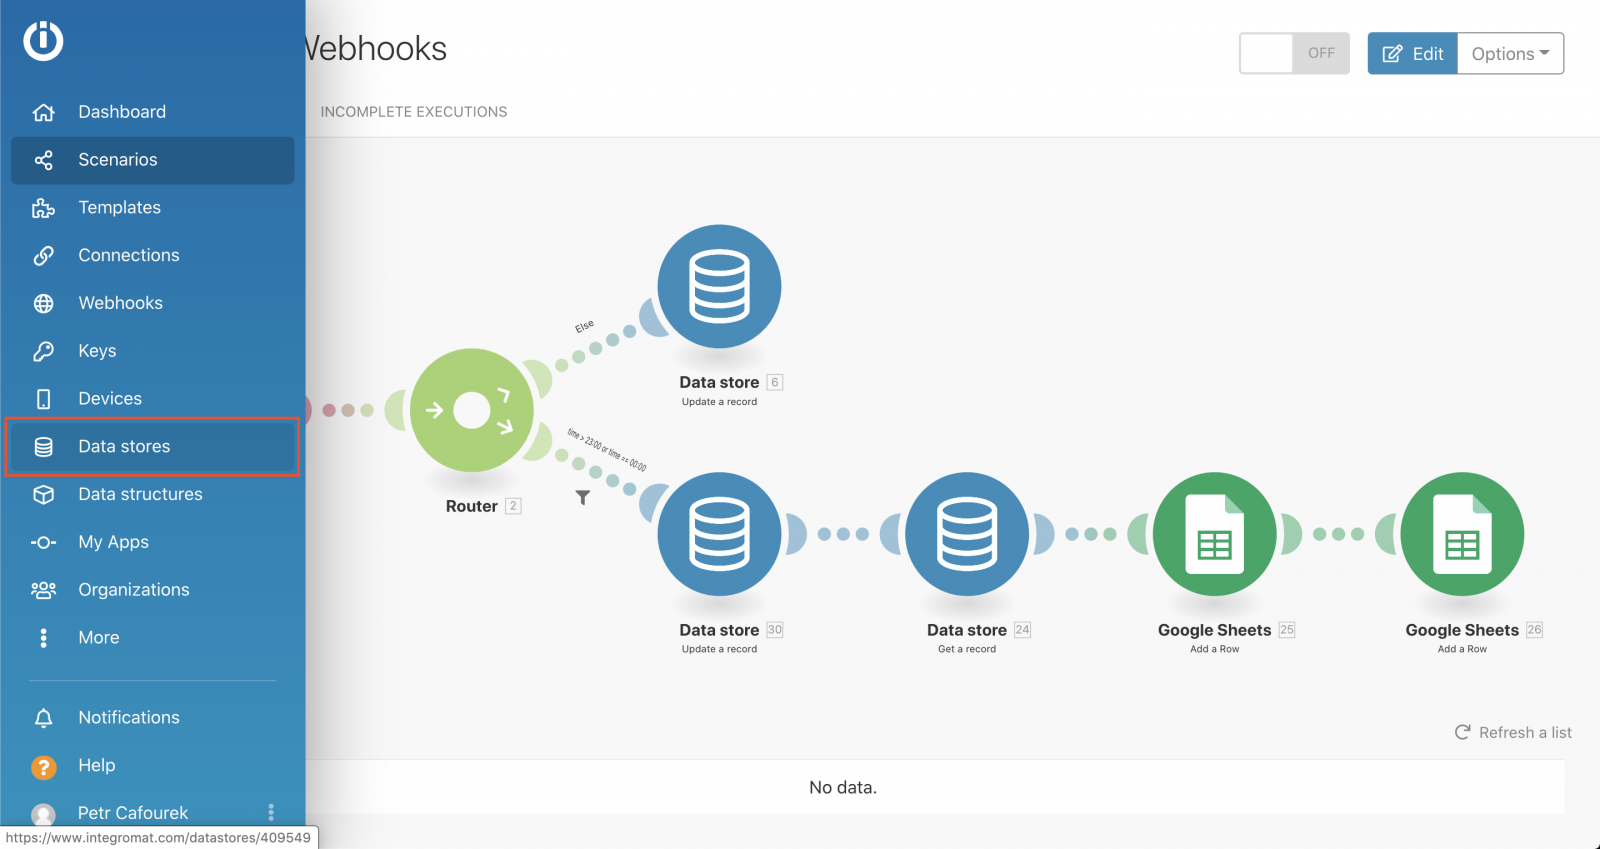Image resolution: width=1600 pixels, height=849 pixels.
Task: Open the Dashboard home icon
Action: coord(43,112)
